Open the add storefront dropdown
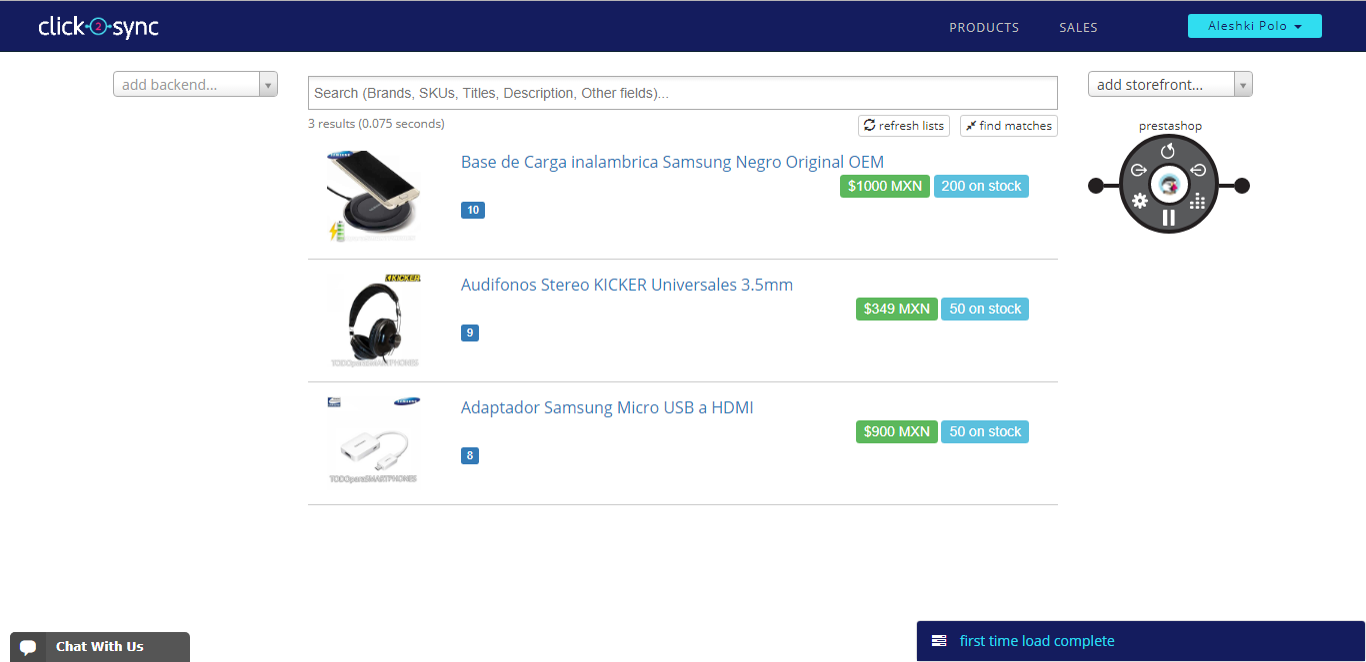The image size is (1366, 662). click(1170, 85)
